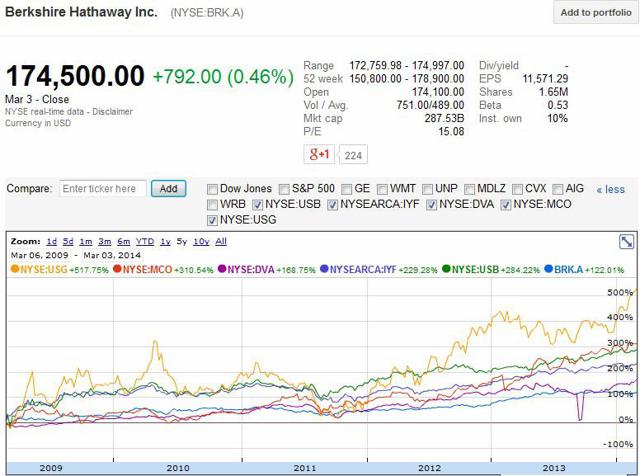This screenshot has height=476, width=640.
Task: Uncheck the NYSE:USB comparison checkbox
Action: (258, 205)
